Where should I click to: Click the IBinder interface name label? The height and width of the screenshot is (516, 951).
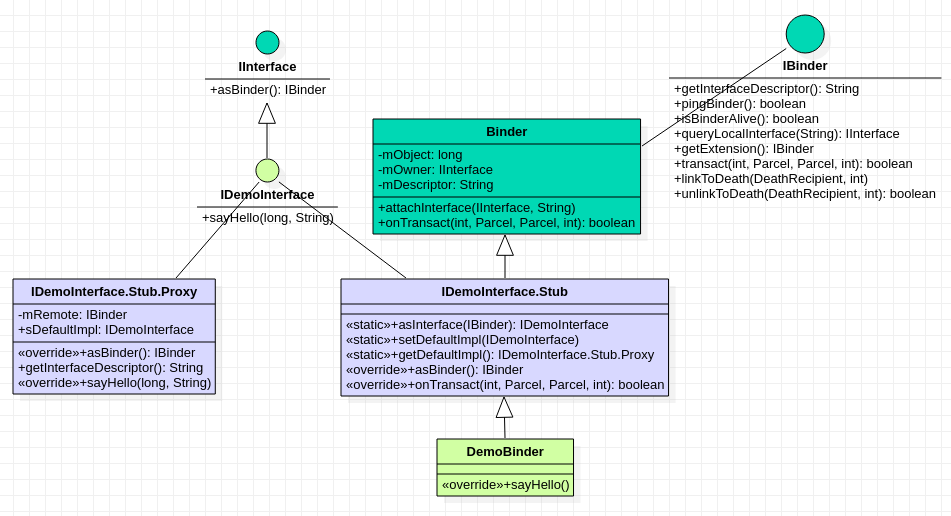(x=805, y=66)
